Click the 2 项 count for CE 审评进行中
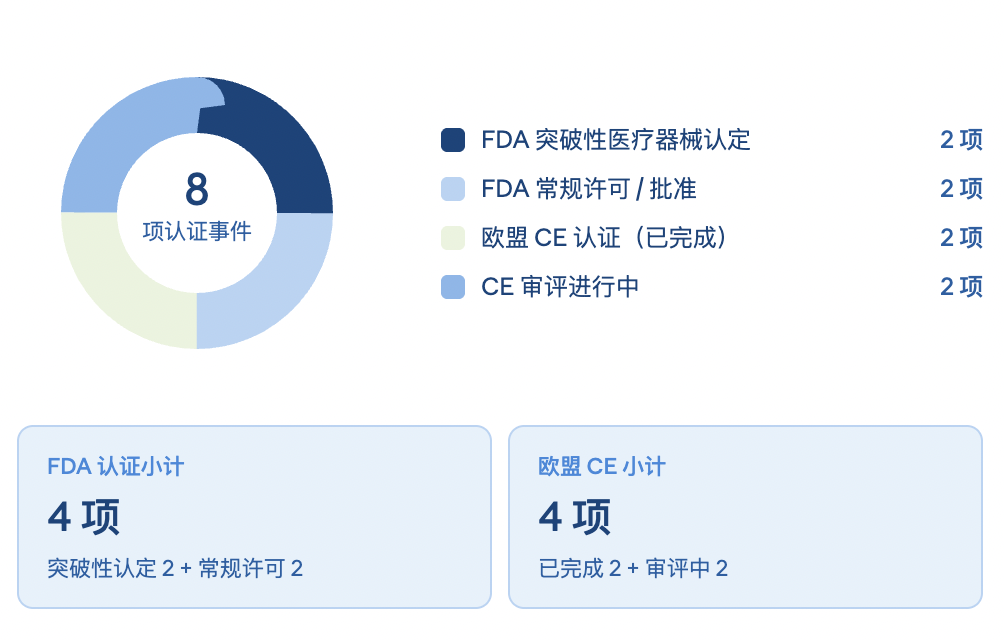This screenshot has width=1004, height=640. [x=961, y=287]
